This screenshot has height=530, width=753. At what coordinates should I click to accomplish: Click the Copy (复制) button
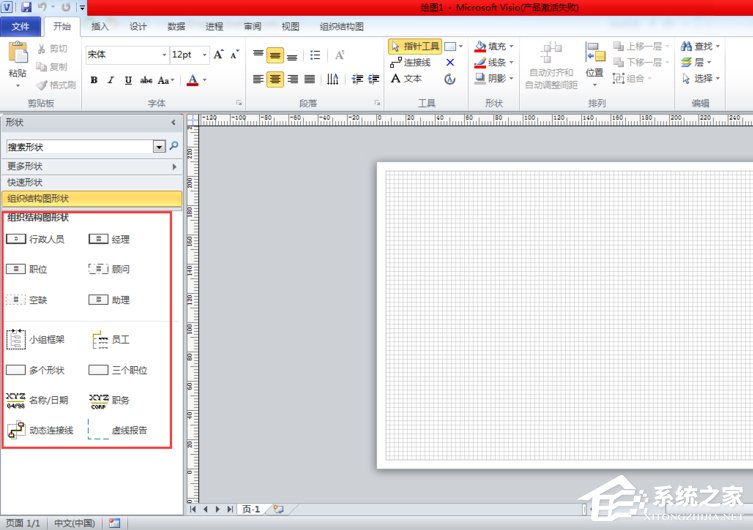[52, 67]
